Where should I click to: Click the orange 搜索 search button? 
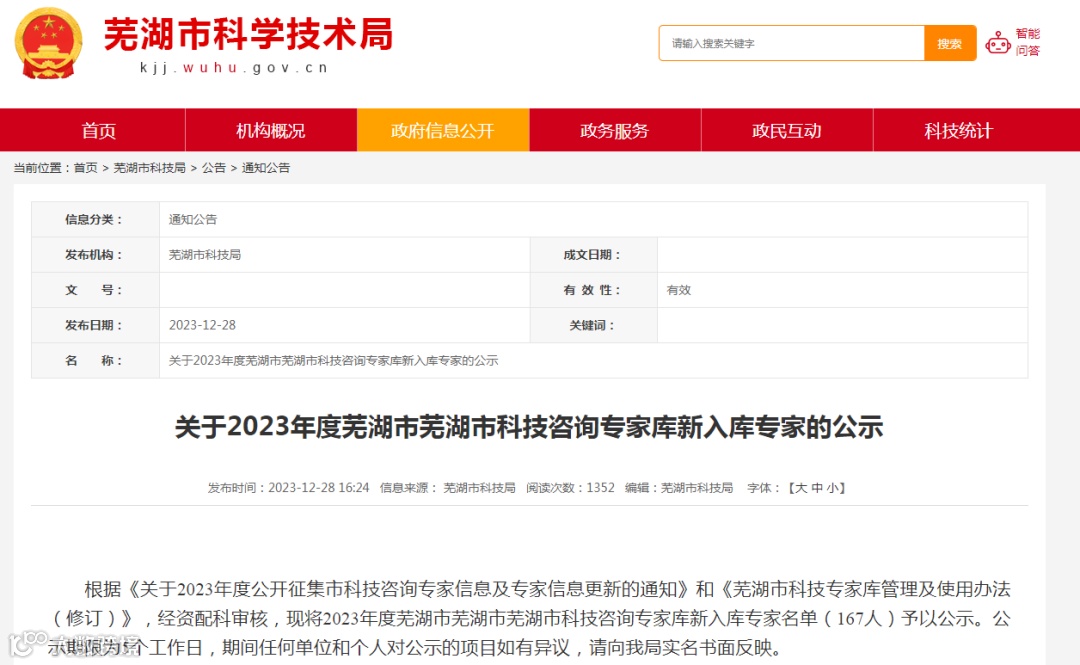(950, 43)
